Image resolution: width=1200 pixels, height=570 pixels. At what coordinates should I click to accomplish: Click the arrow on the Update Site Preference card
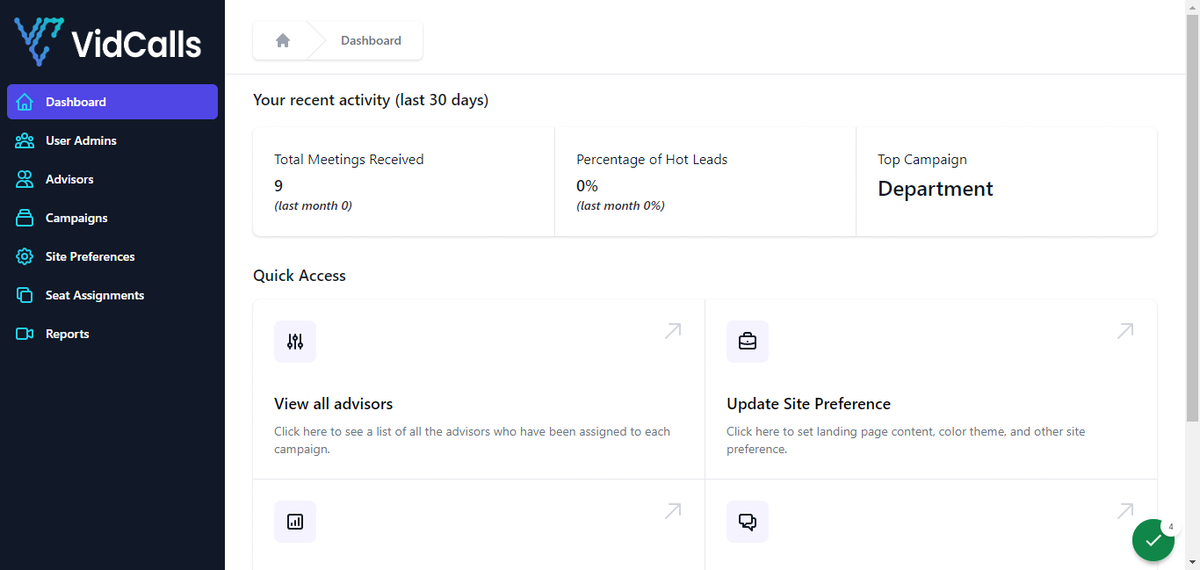[1125, 330]
